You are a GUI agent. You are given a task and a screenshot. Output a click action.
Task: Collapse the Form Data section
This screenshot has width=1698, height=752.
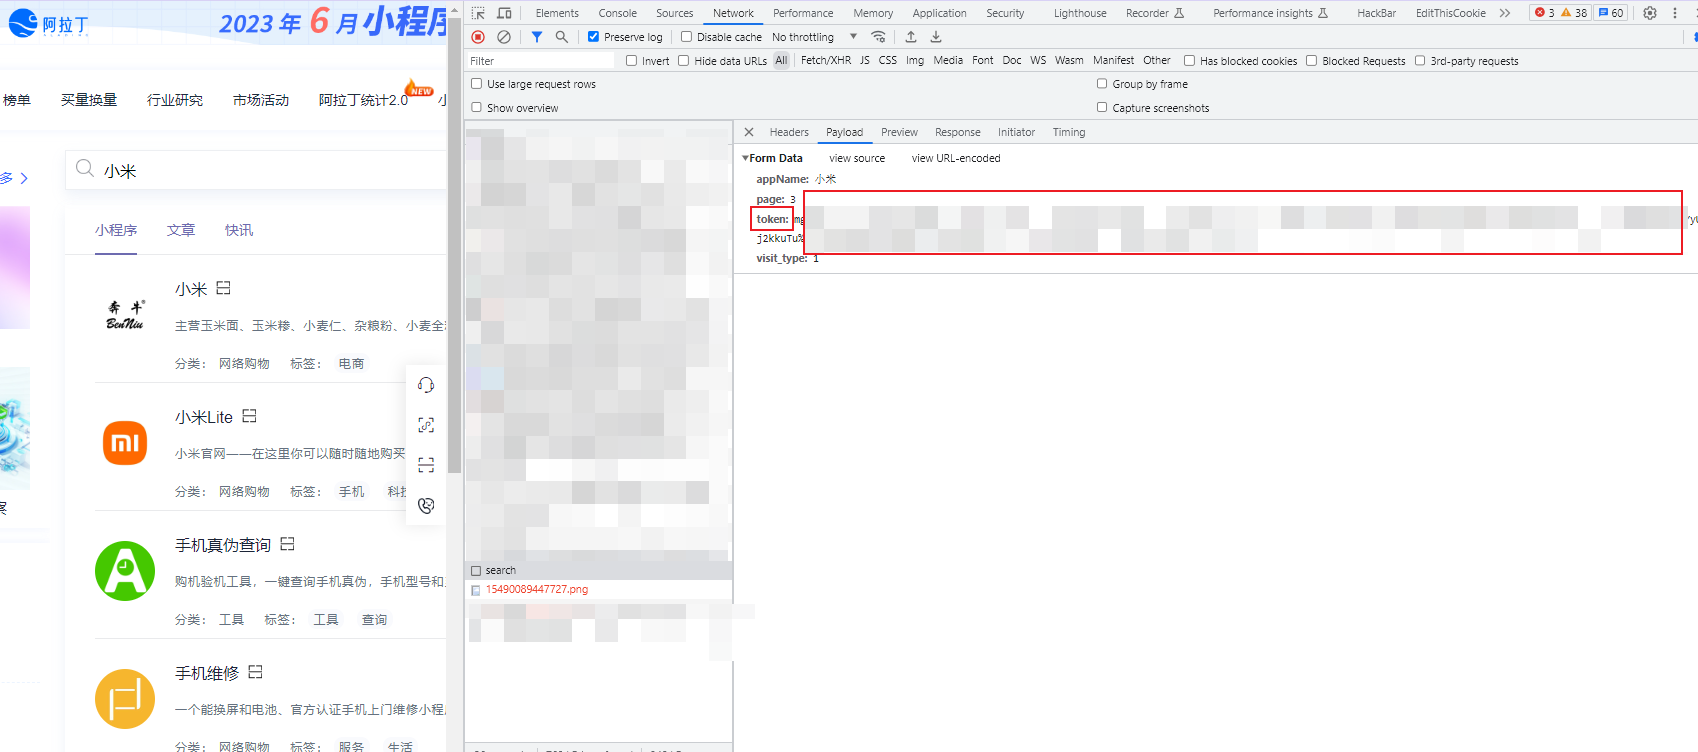pos(746,158)
